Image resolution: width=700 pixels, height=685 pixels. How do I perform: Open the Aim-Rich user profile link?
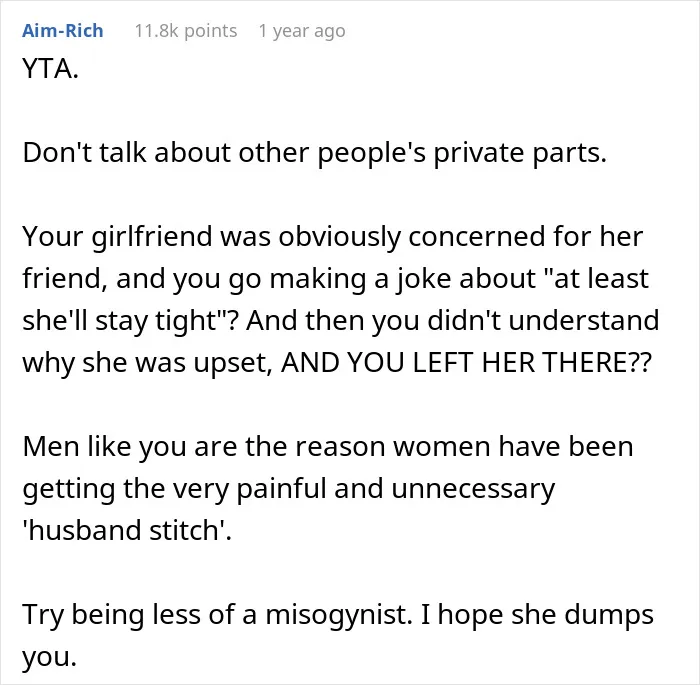point(62,31)
